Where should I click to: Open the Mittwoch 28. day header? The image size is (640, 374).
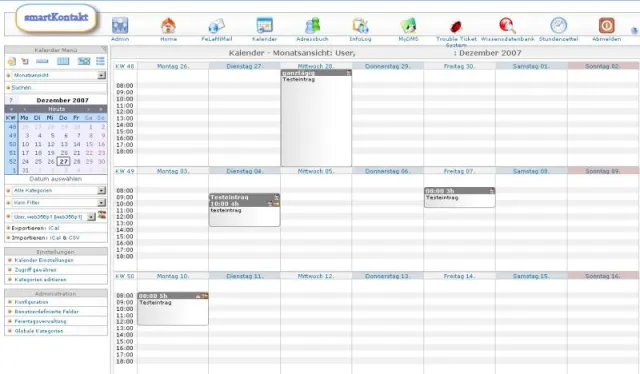point(316,66)
